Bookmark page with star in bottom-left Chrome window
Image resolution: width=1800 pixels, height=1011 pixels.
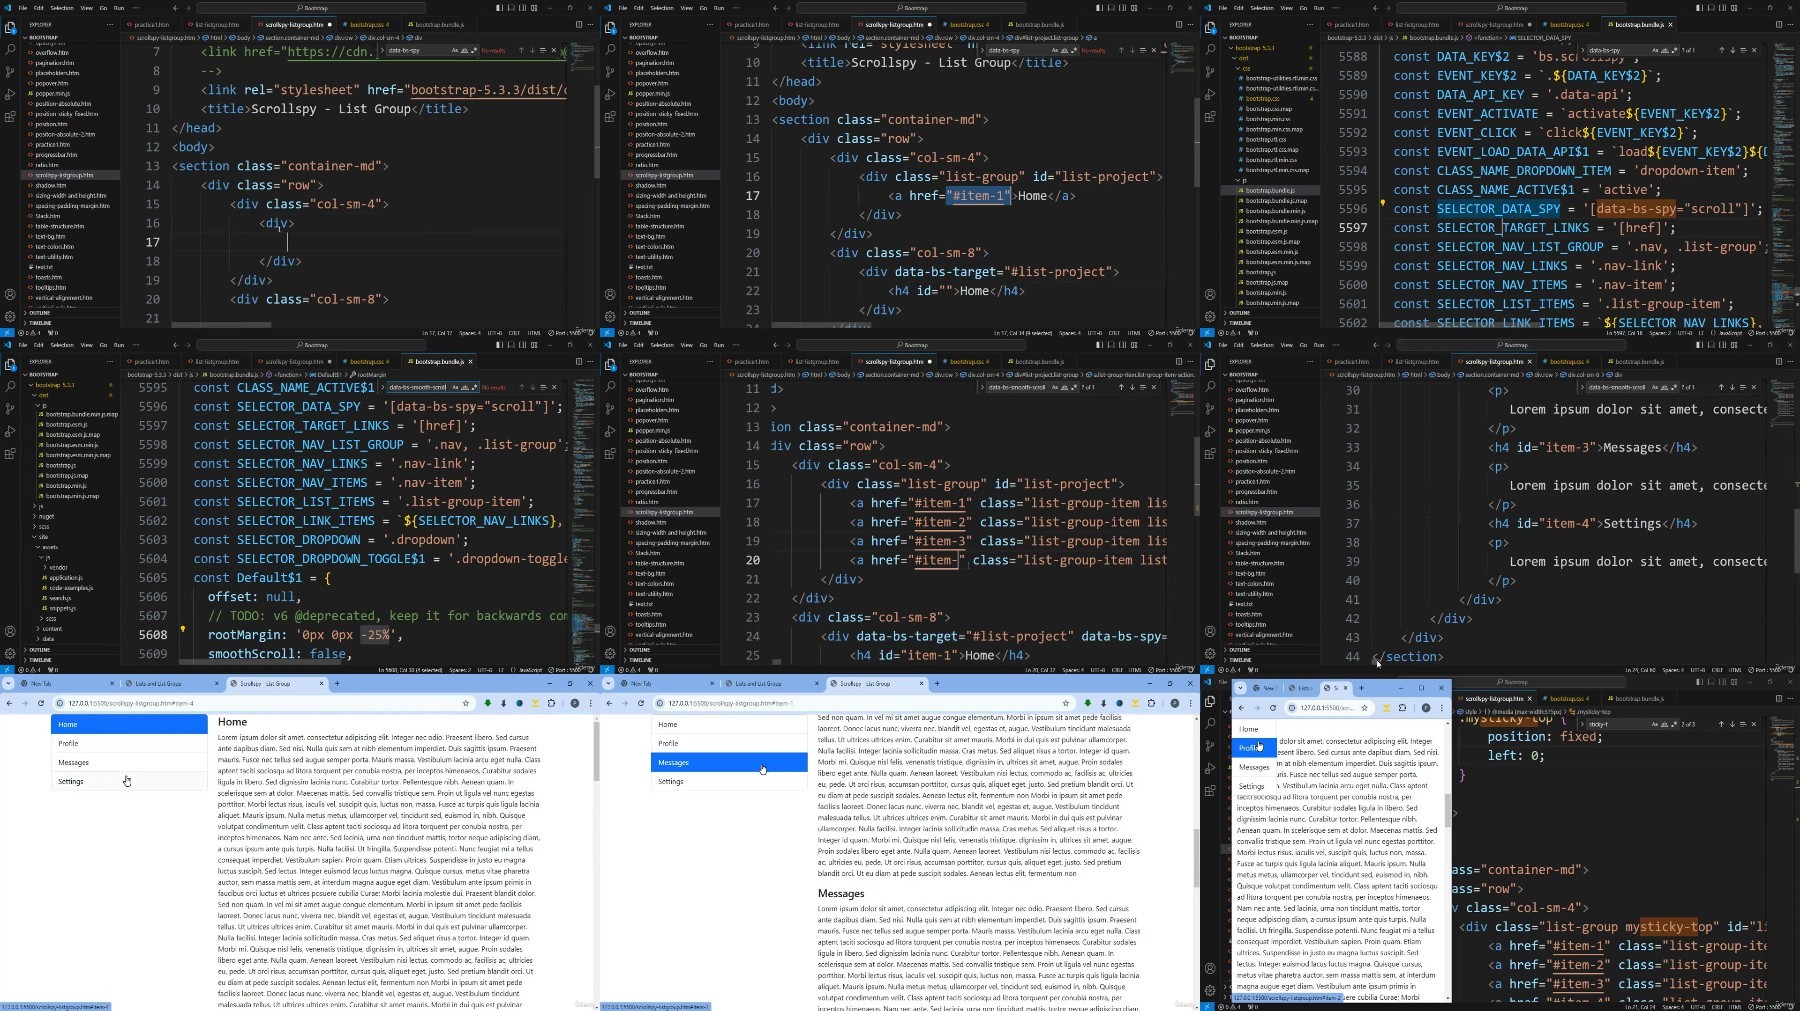click(466, 703)
